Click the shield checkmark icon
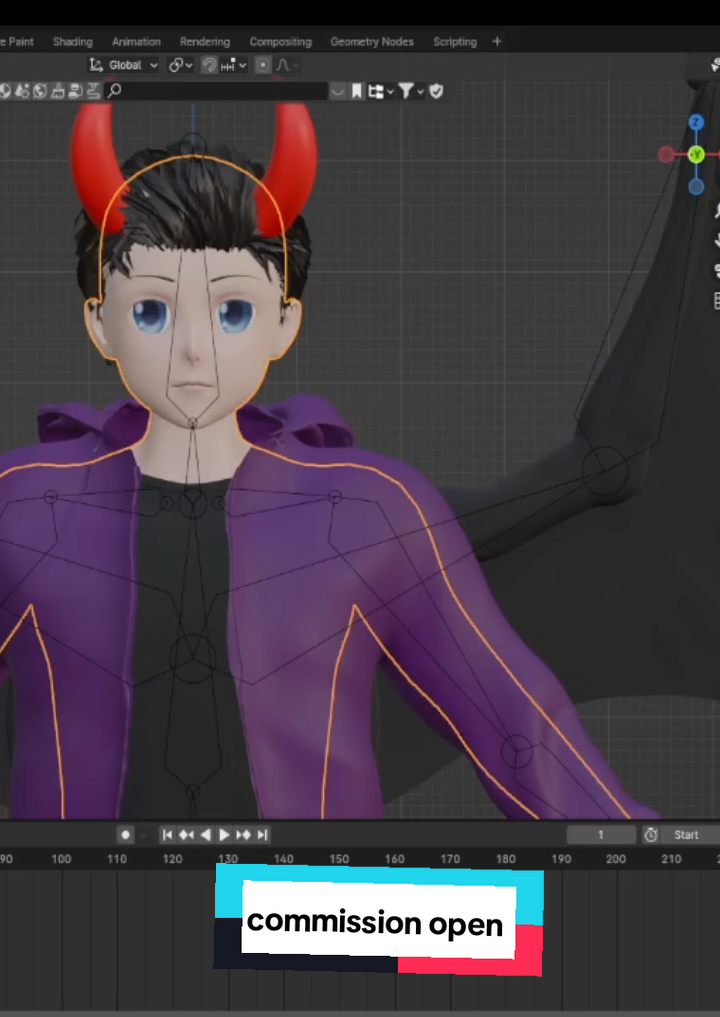The image size is (720, 1017). (437, 91)
